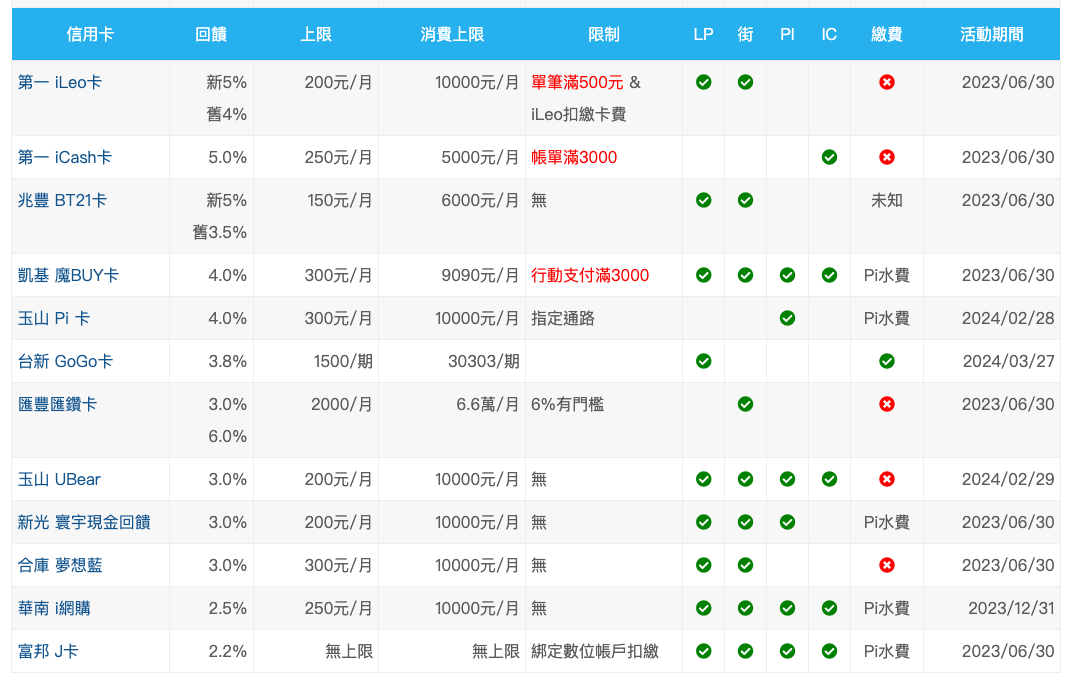Click the PI green check for 新光 寰宇現金回饋
The width and height of the screenshot is (1073, 680).
click(x=788, y=523)
